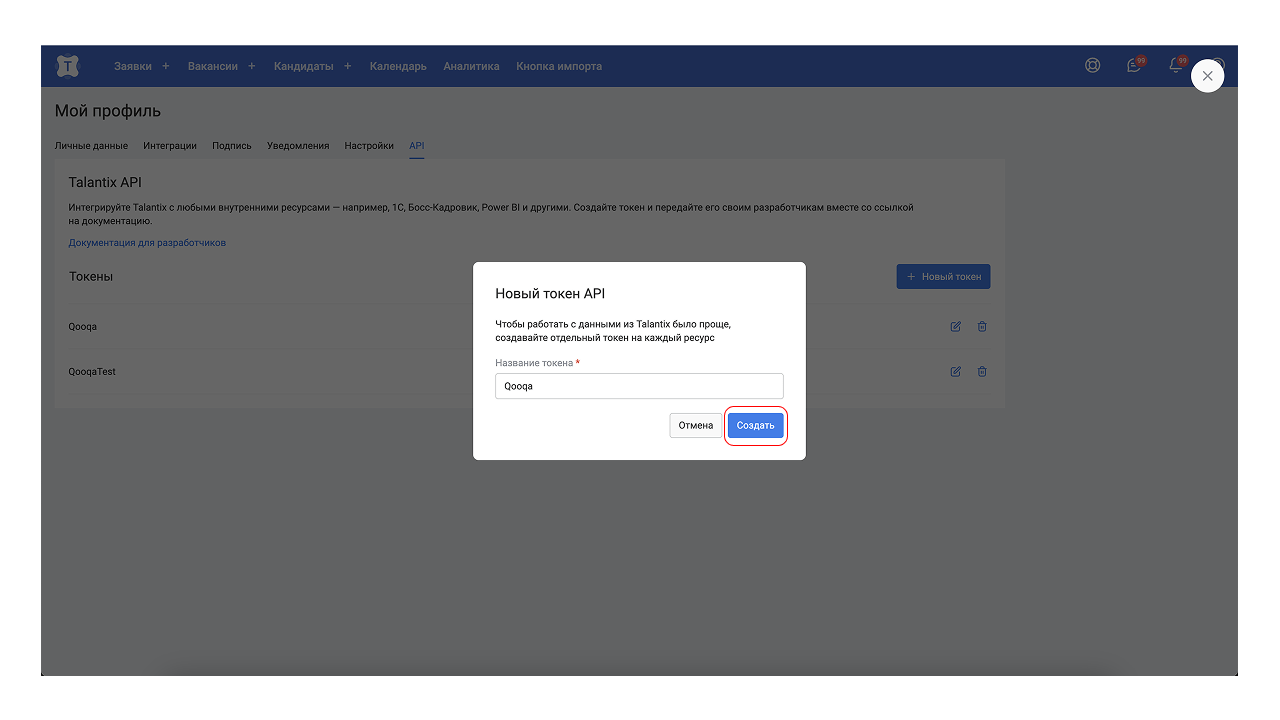Switch to the Настройки tab
This screenshot has width=1280, height=720.
point(369,146)
